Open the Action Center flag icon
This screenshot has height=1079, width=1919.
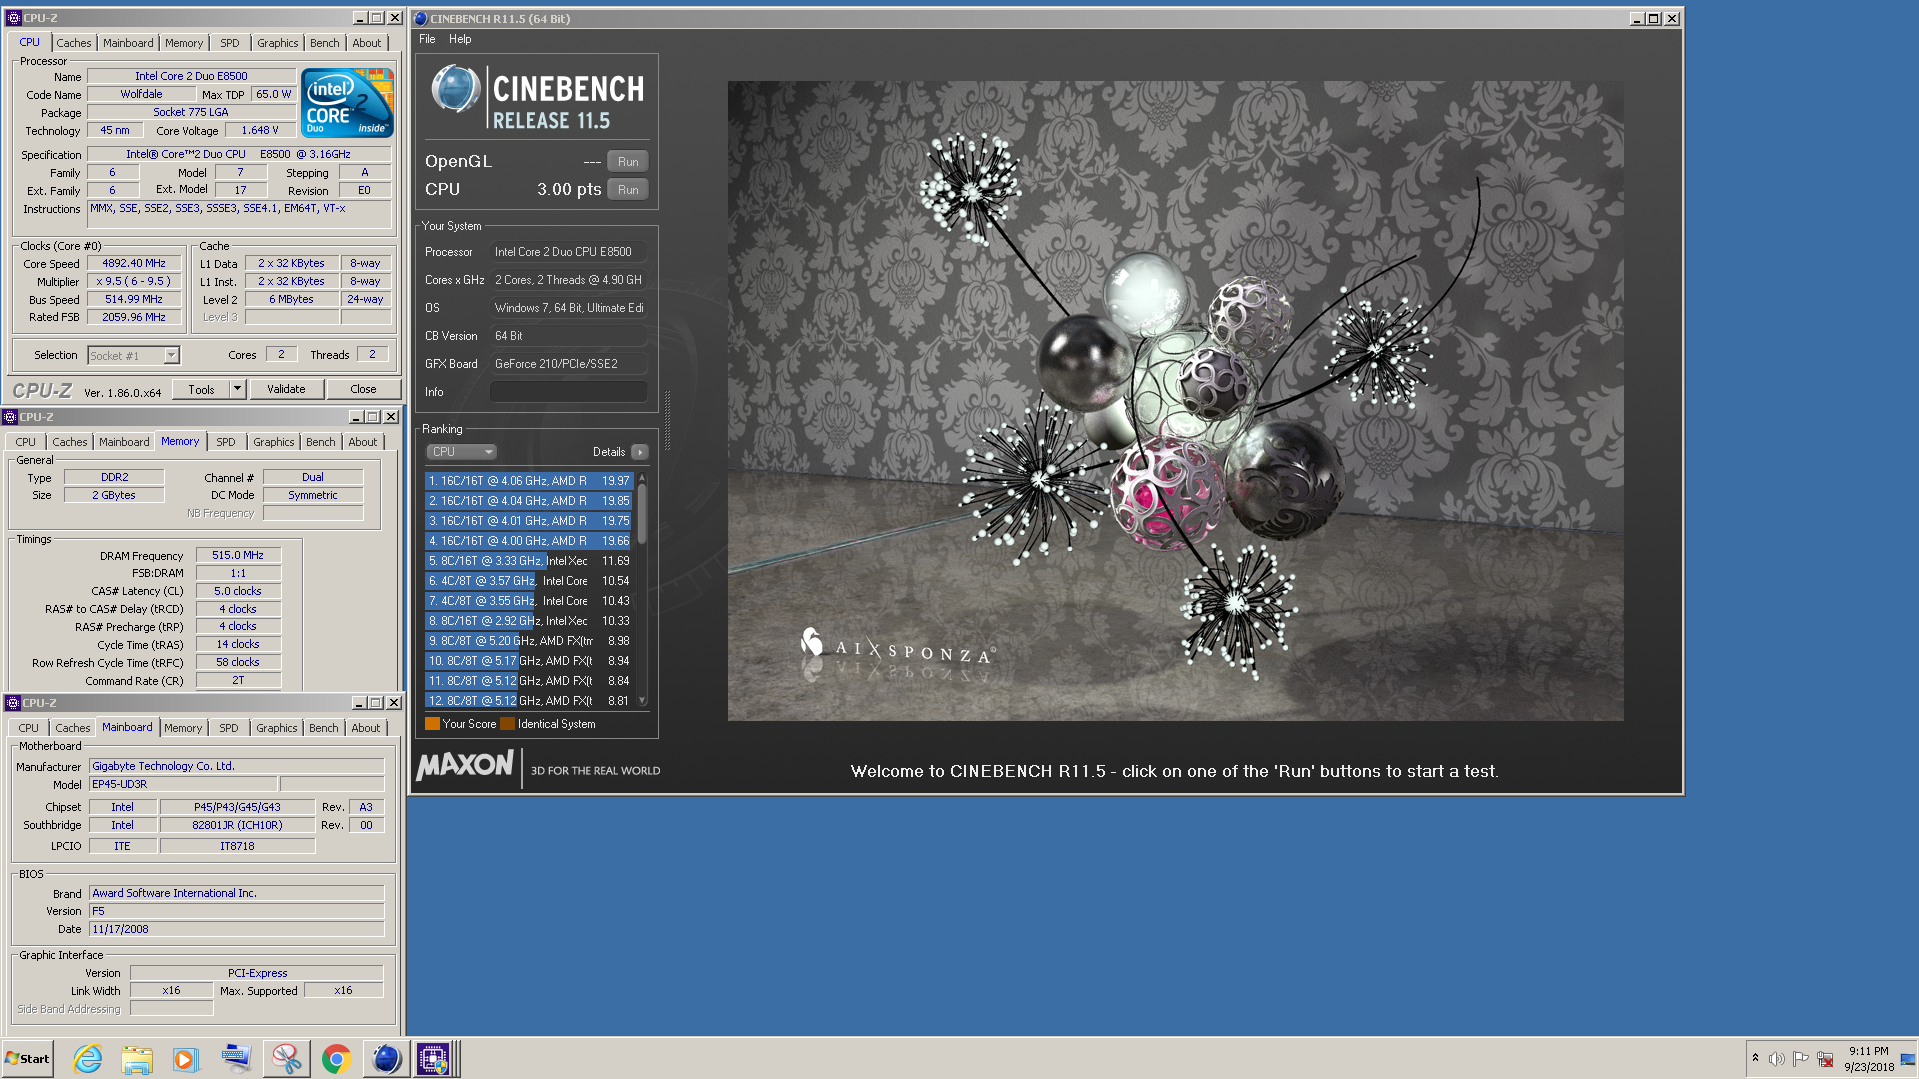(x=1801, y=1058)
